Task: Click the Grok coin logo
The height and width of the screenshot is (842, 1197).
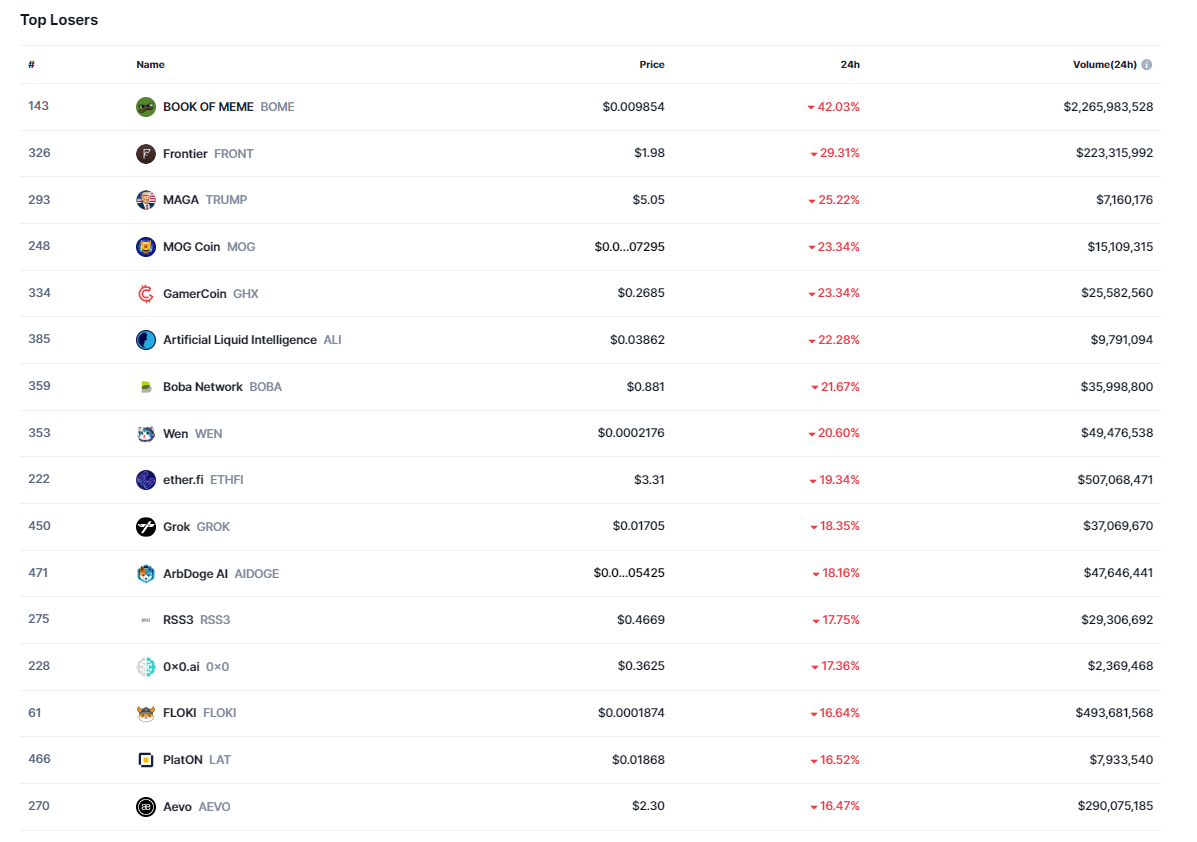Action: click(x=146, y=527)
